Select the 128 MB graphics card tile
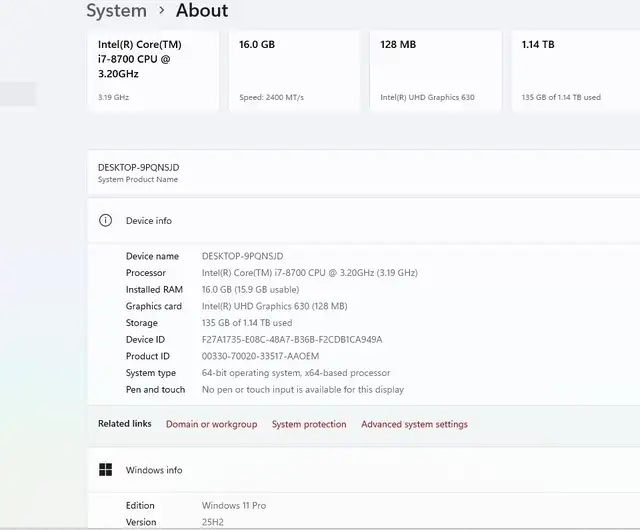Image resolution: width=640 pixels, height=530 pixels. pyautogui.click(x=436, y=71)
